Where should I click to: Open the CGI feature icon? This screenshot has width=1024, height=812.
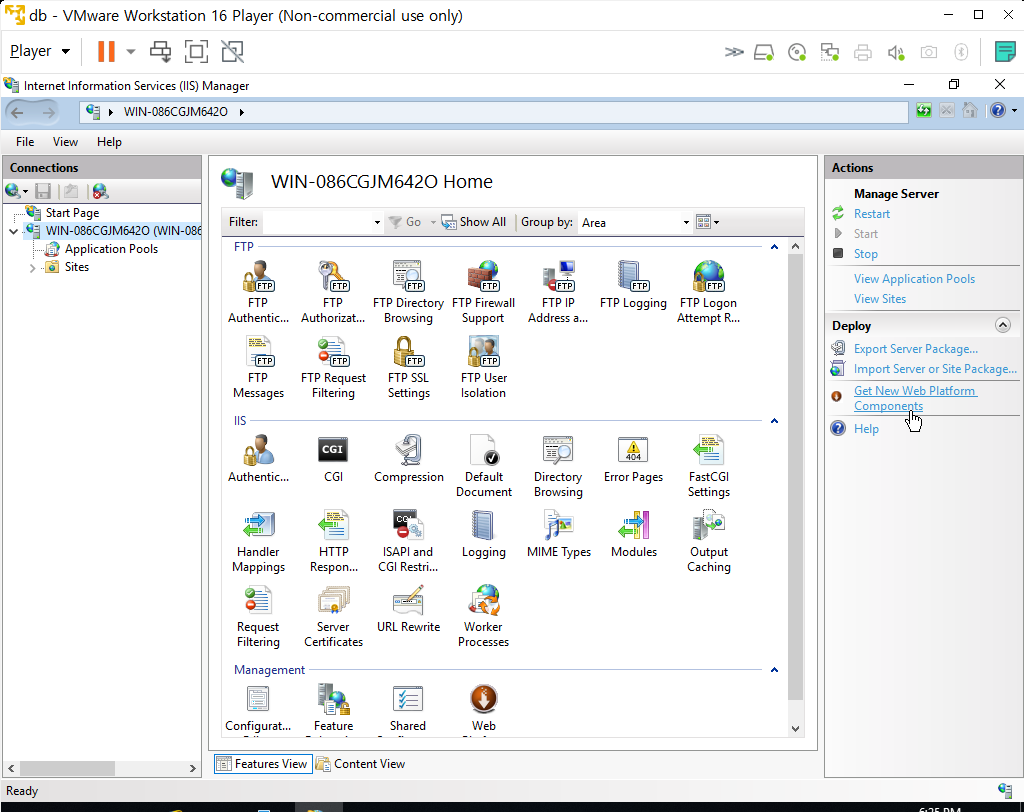pos(333,459)
